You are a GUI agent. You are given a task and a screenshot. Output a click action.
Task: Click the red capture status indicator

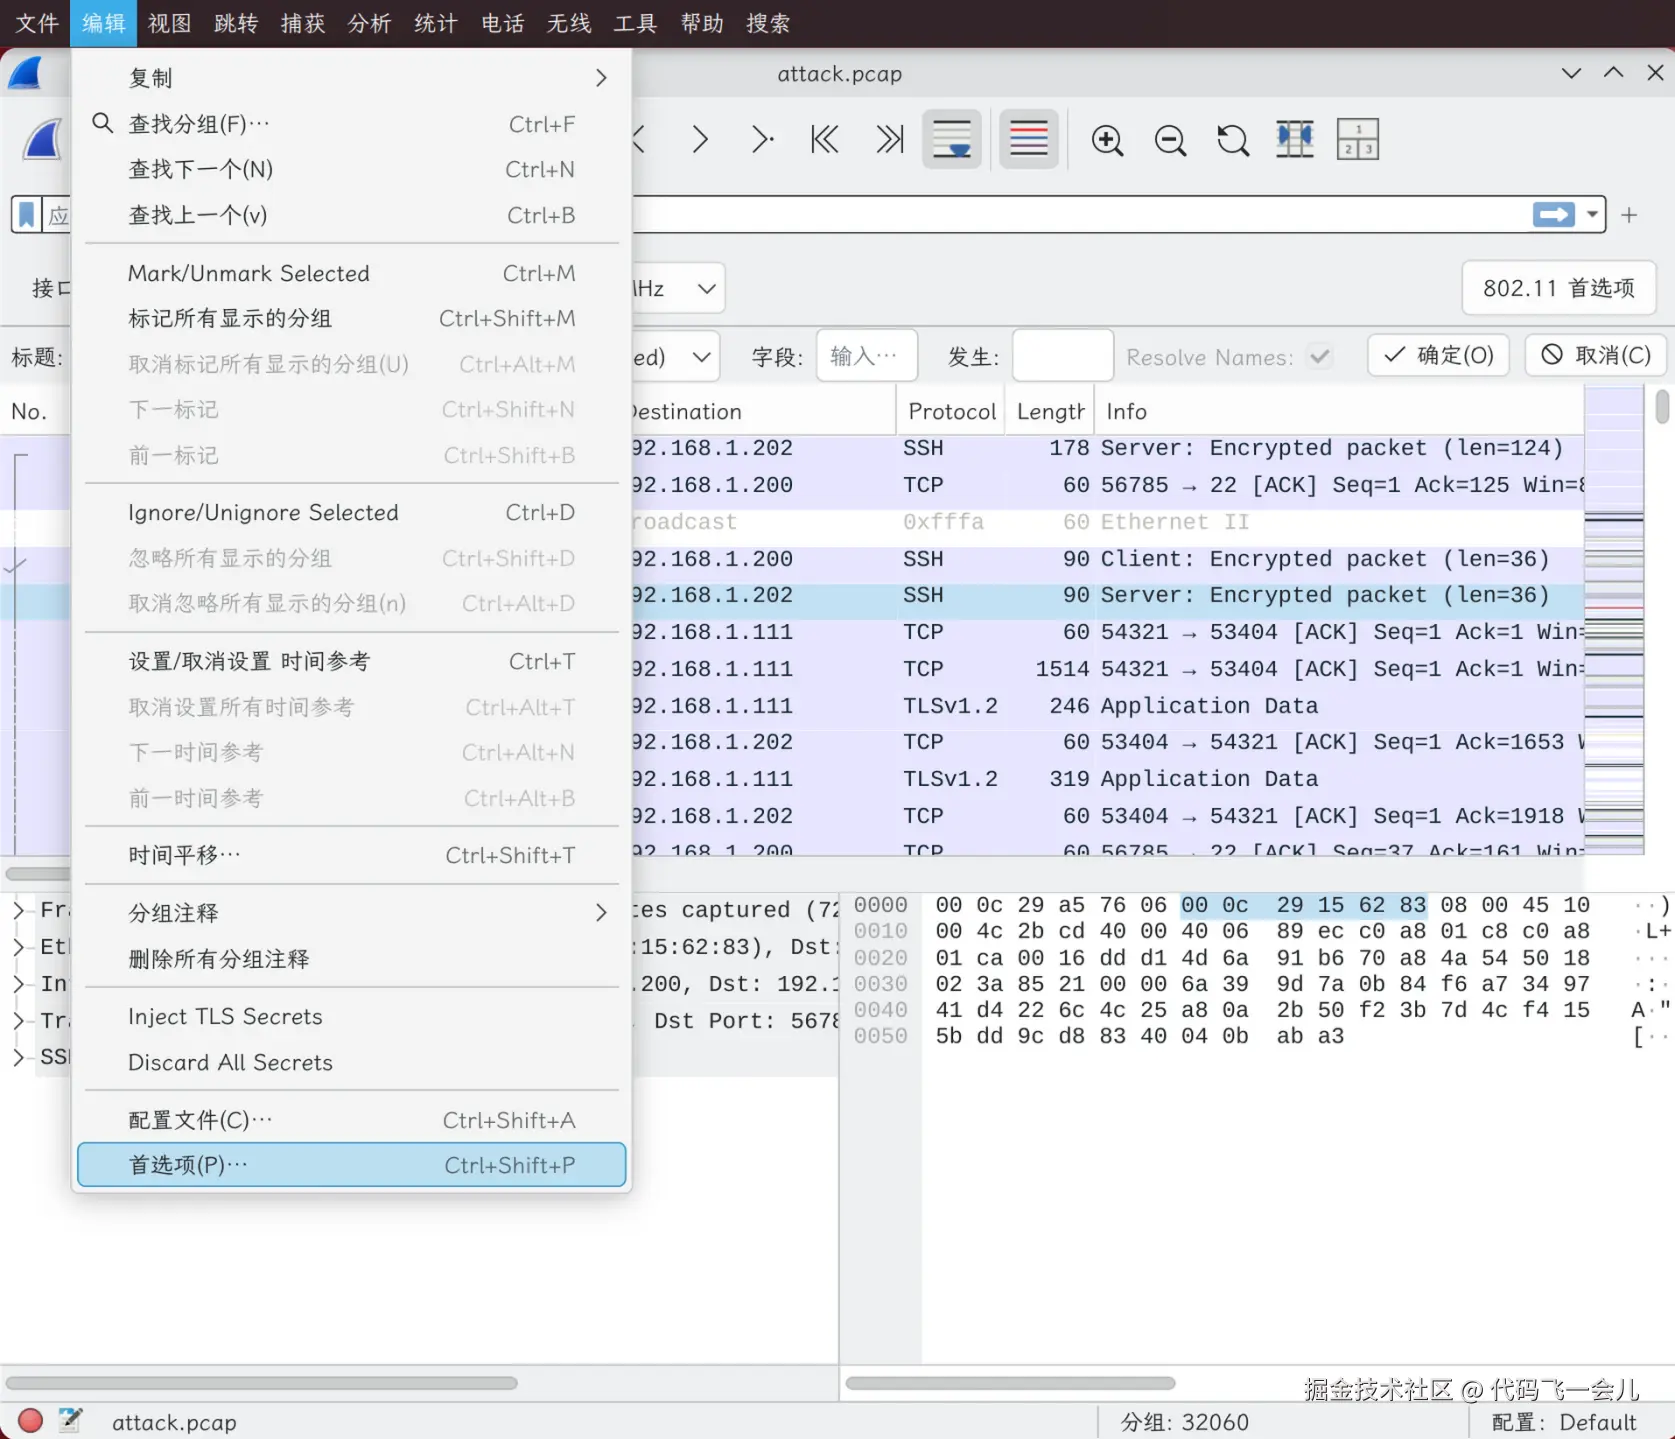click(x=31, y=1421)
